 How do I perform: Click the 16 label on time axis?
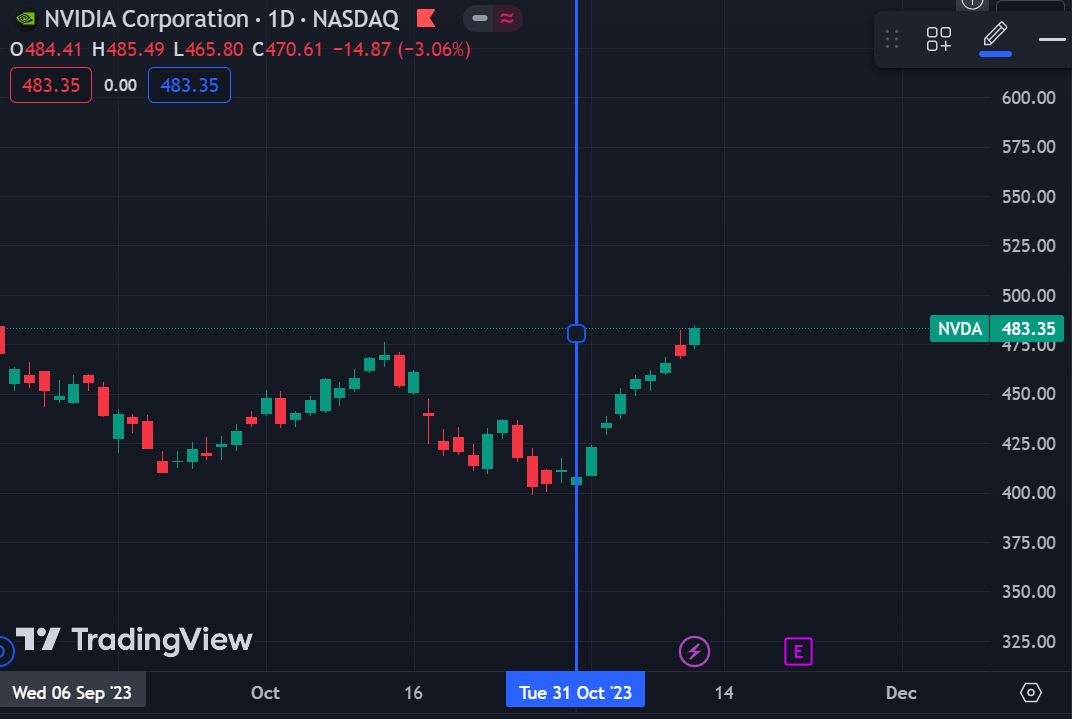(414, 693)
